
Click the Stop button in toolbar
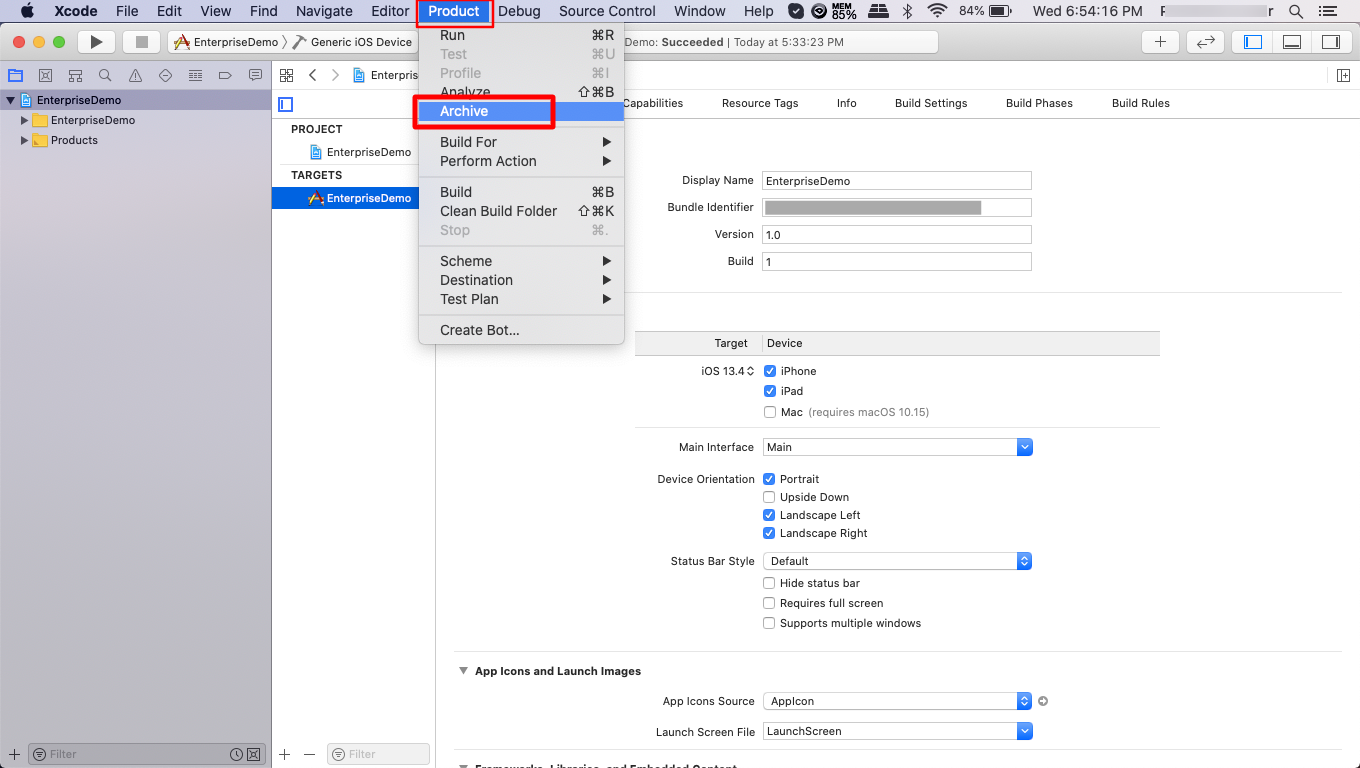click(141, 42)
